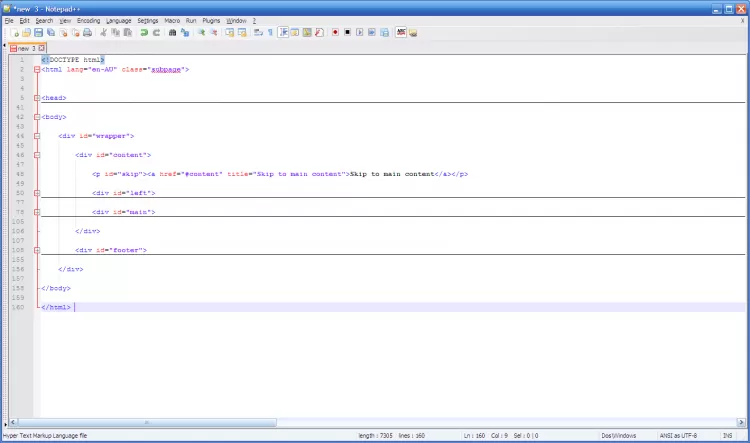Click the New file toolbar icon
This screenshot has width=750, height=443.
16,32
